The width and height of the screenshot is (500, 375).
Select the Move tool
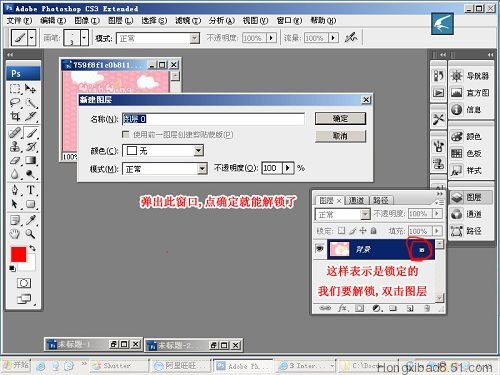30,89
